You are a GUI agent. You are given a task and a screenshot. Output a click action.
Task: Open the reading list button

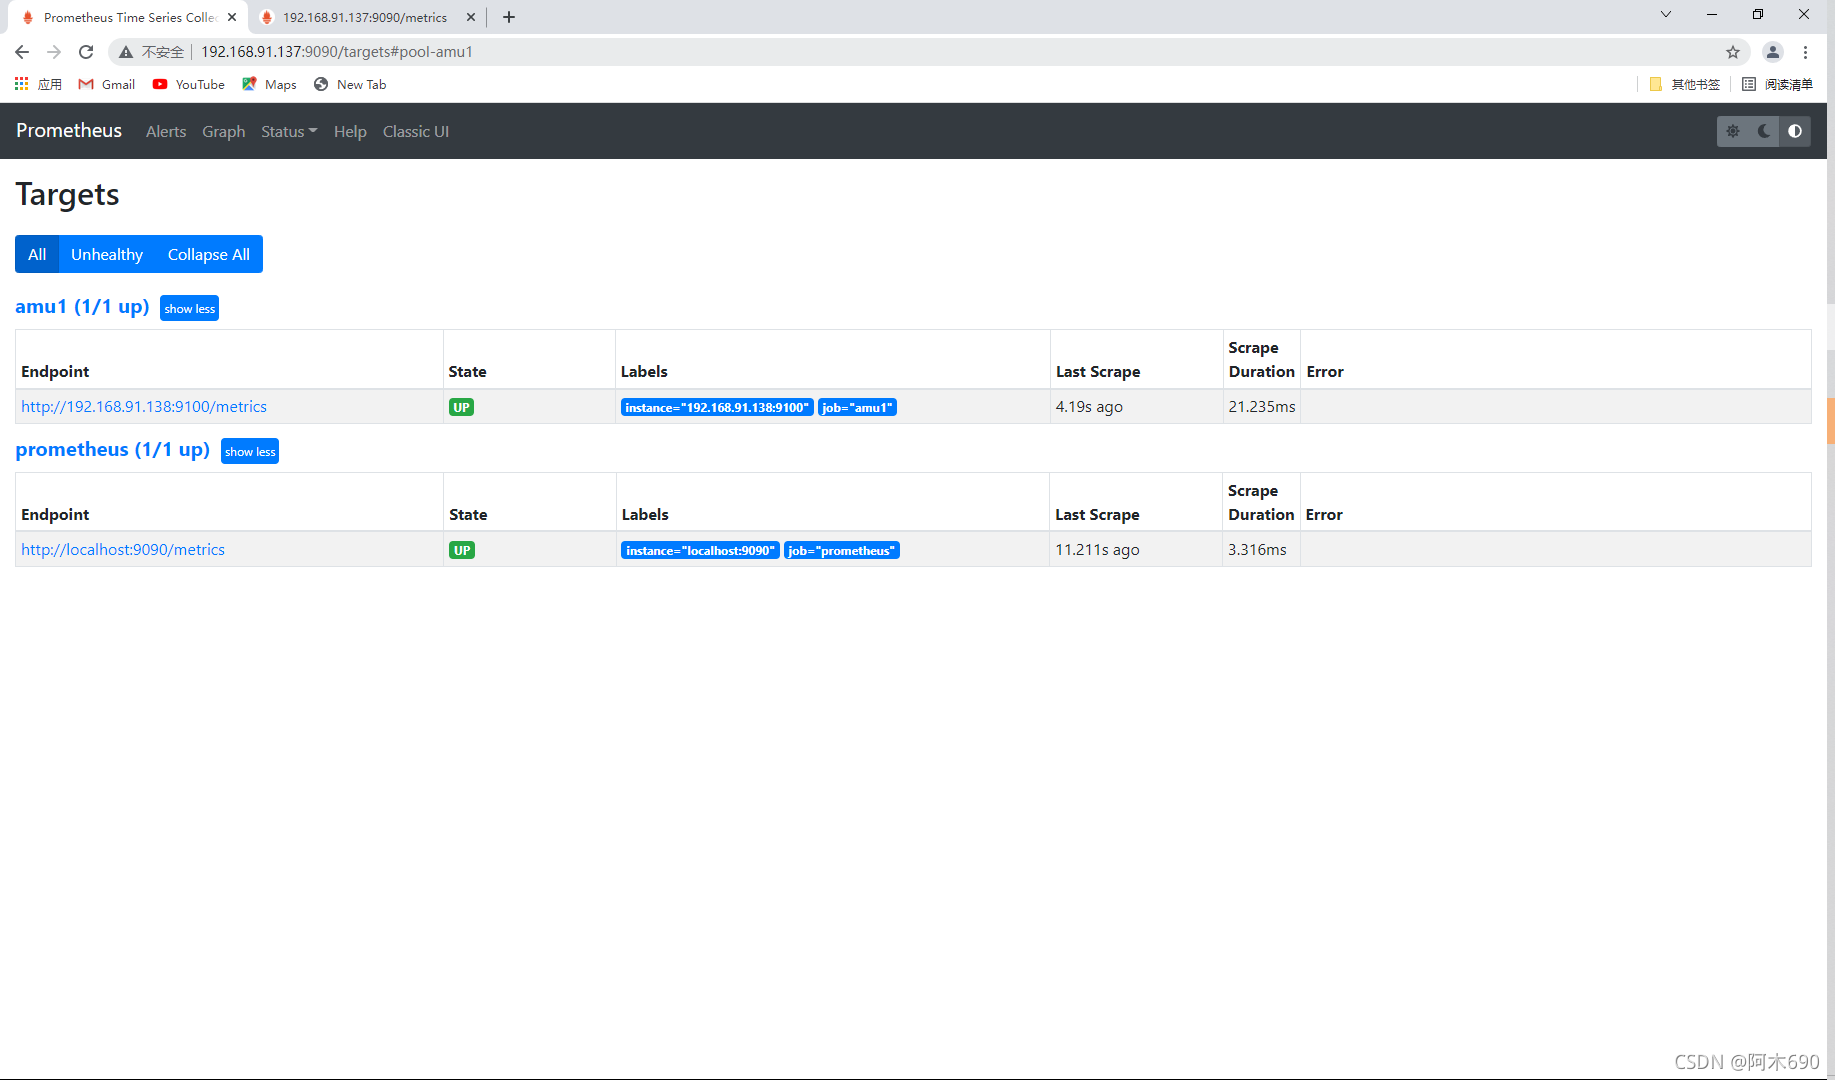coord(1777,85)
